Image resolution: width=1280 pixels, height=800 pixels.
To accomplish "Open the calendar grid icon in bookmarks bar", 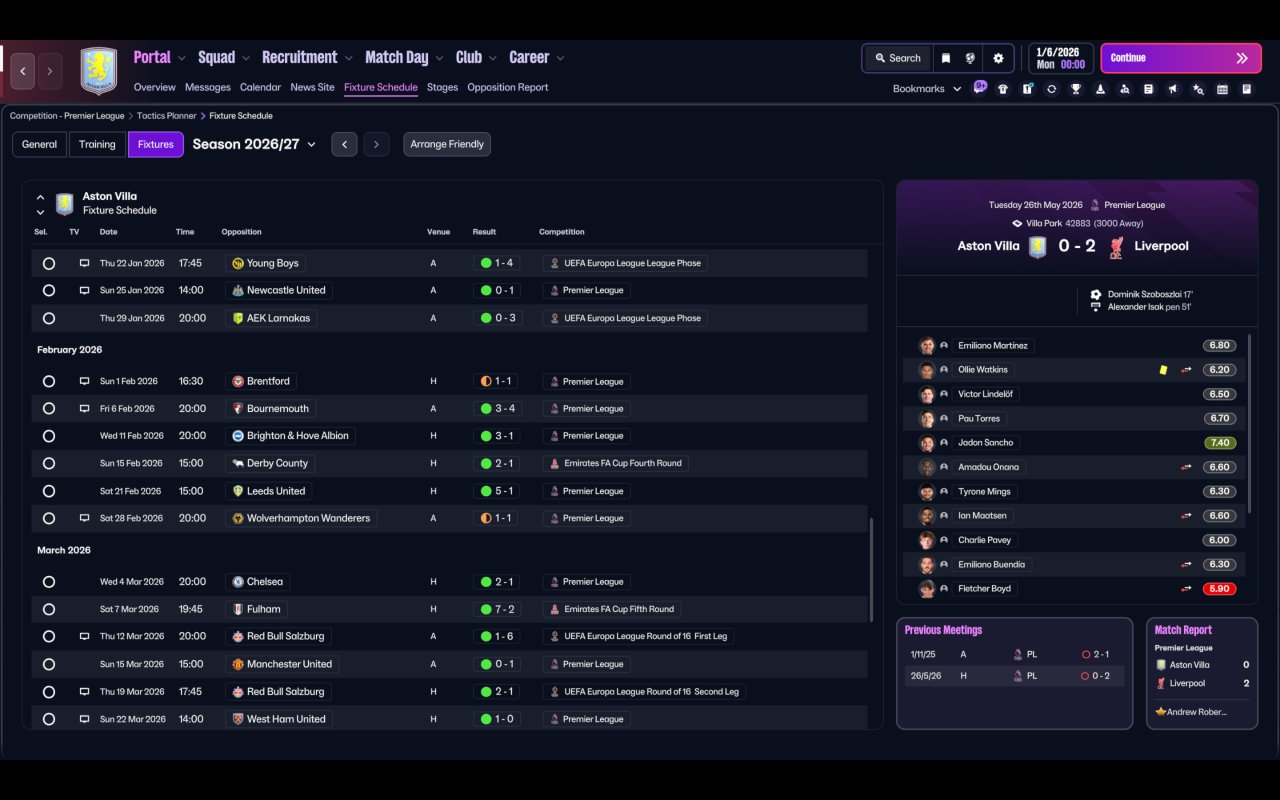I will 1222,89.
